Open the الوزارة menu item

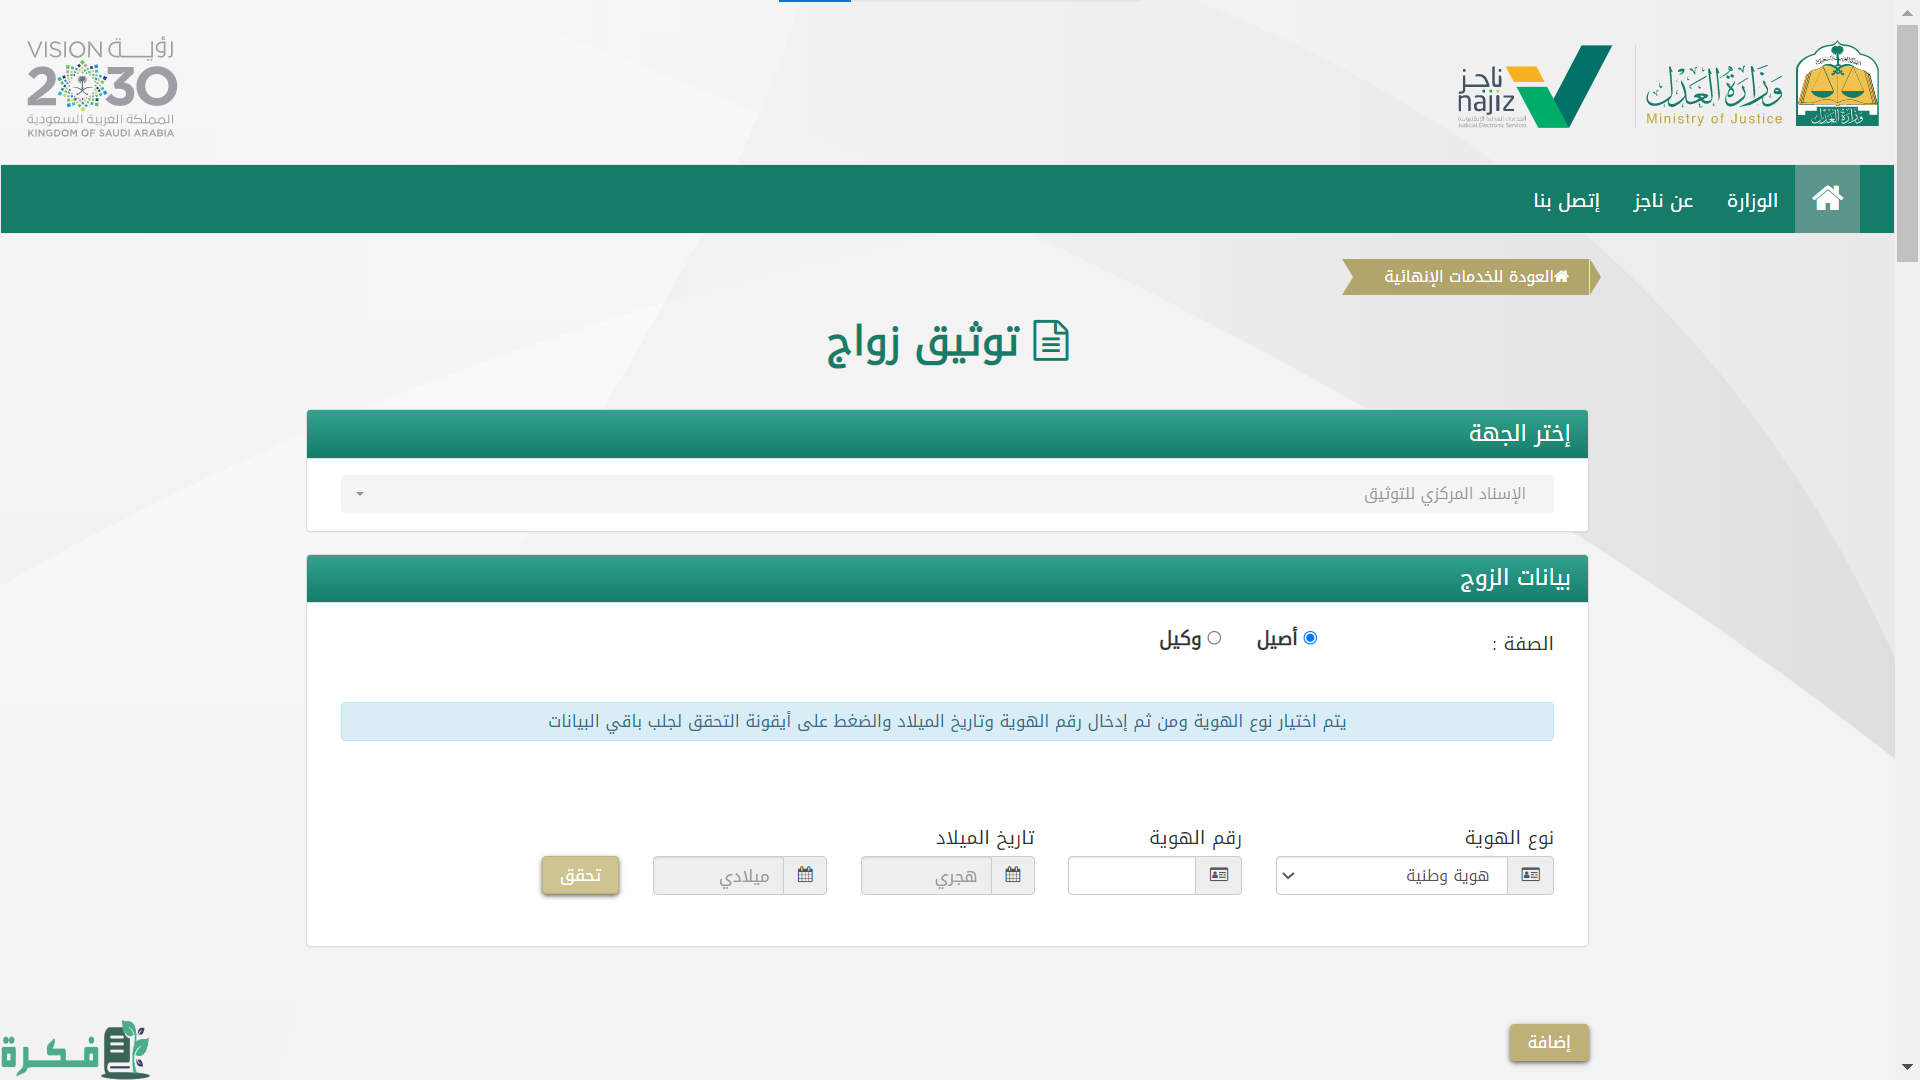point(1752,201)
